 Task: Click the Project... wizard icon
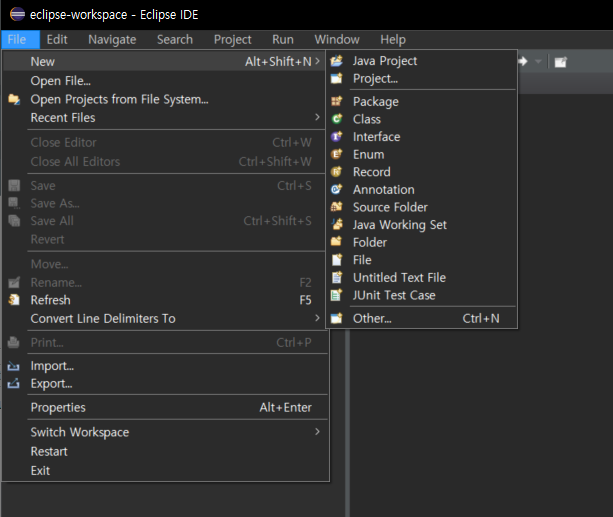[337, 79]
